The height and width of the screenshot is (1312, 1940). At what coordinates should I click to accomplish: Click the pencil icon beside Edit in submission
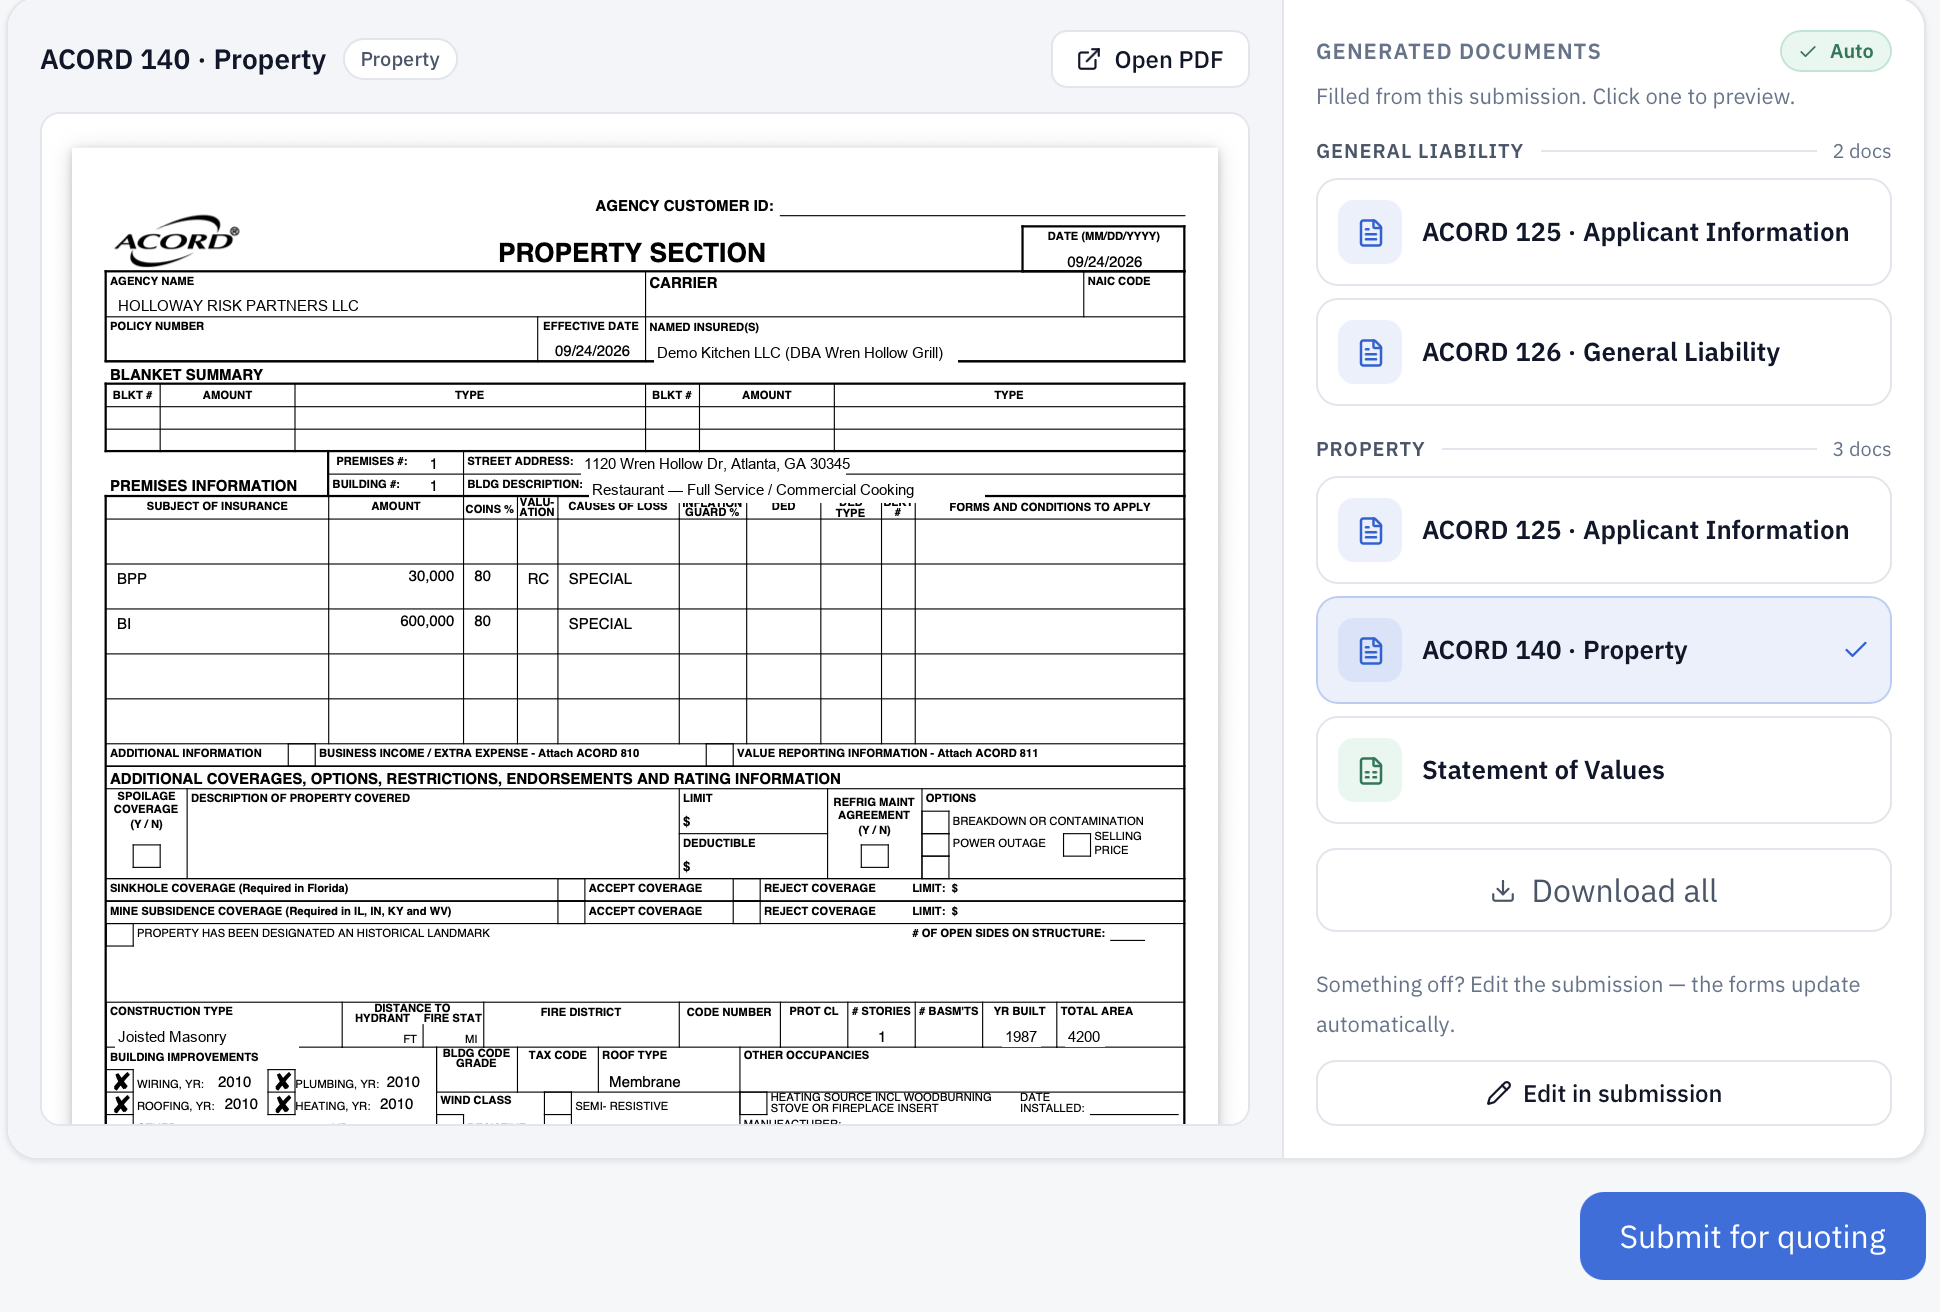pyautogui.click(x=1498, y=1093)
